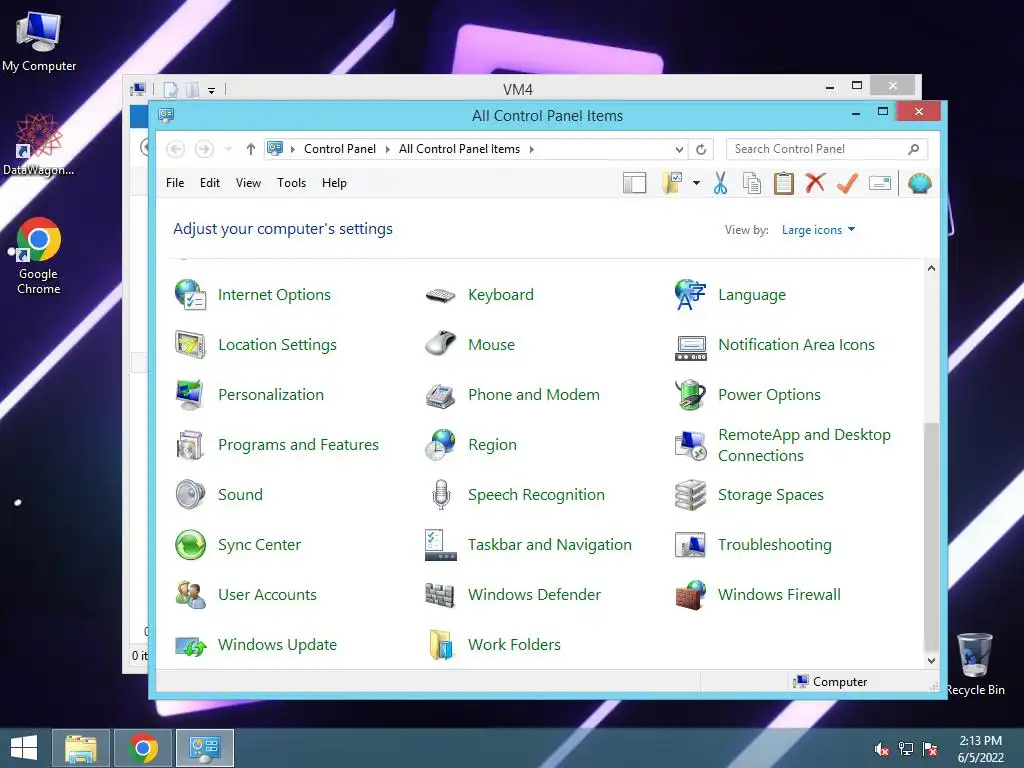The width and height of the screenshot is (1024, 768).
Task: Open the User Accounts icon
Action: click(x=190, y=594)
